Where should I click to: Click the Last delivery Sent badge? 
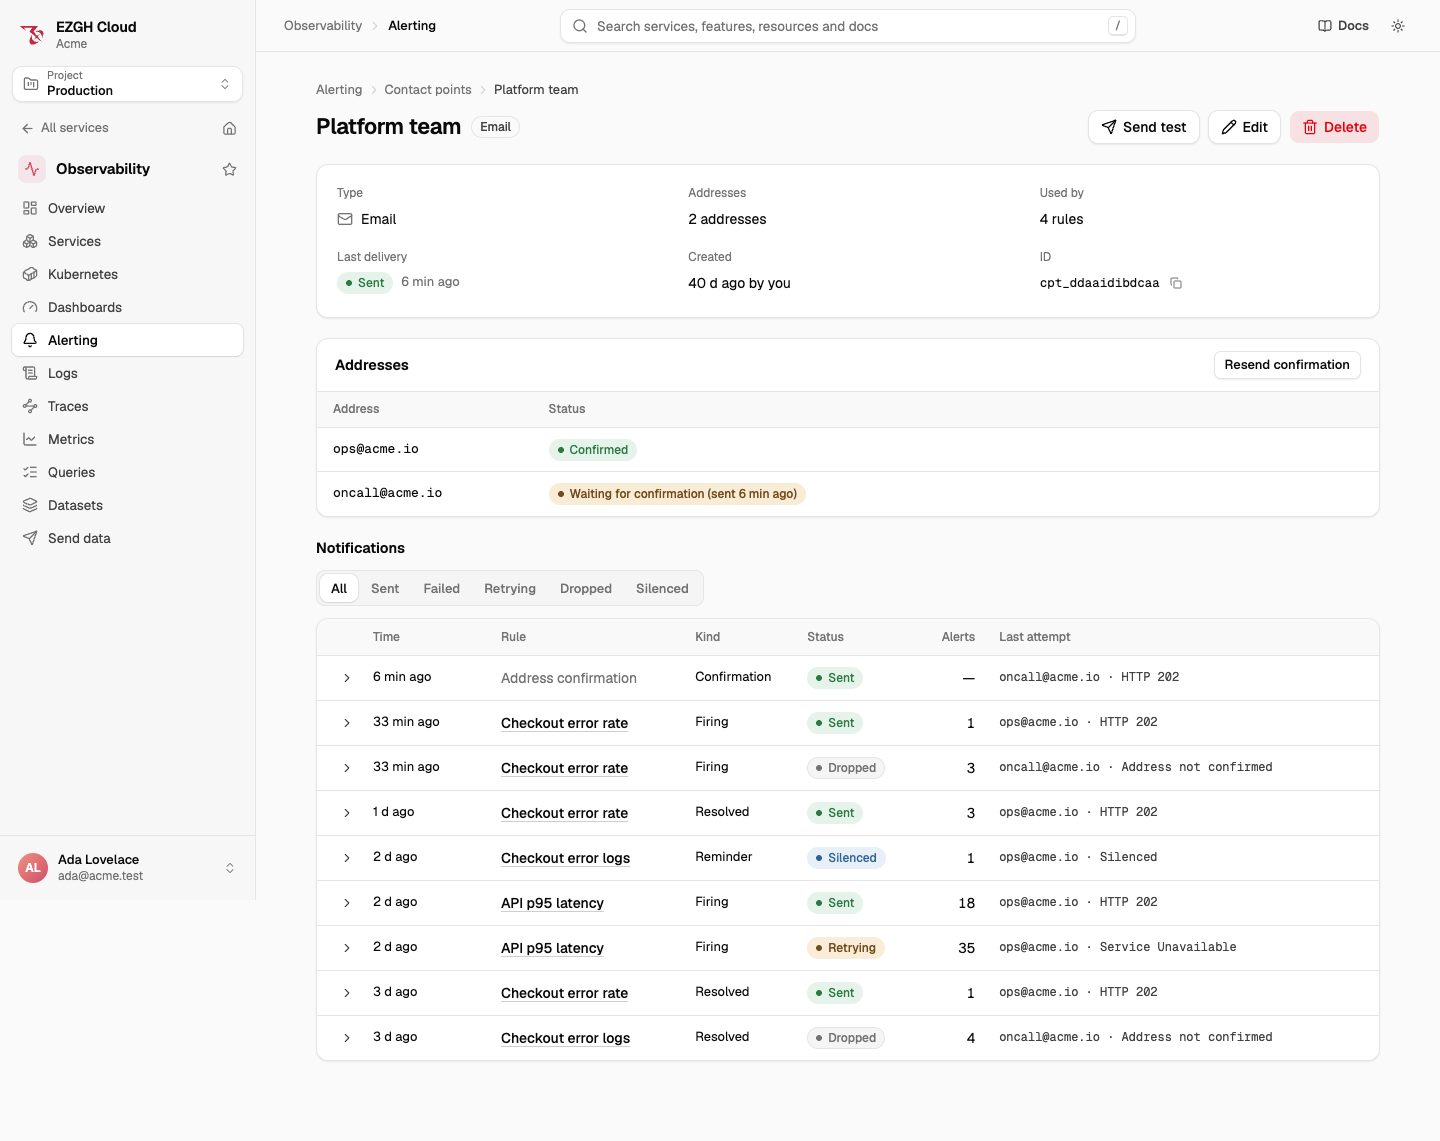coord(365,283)
